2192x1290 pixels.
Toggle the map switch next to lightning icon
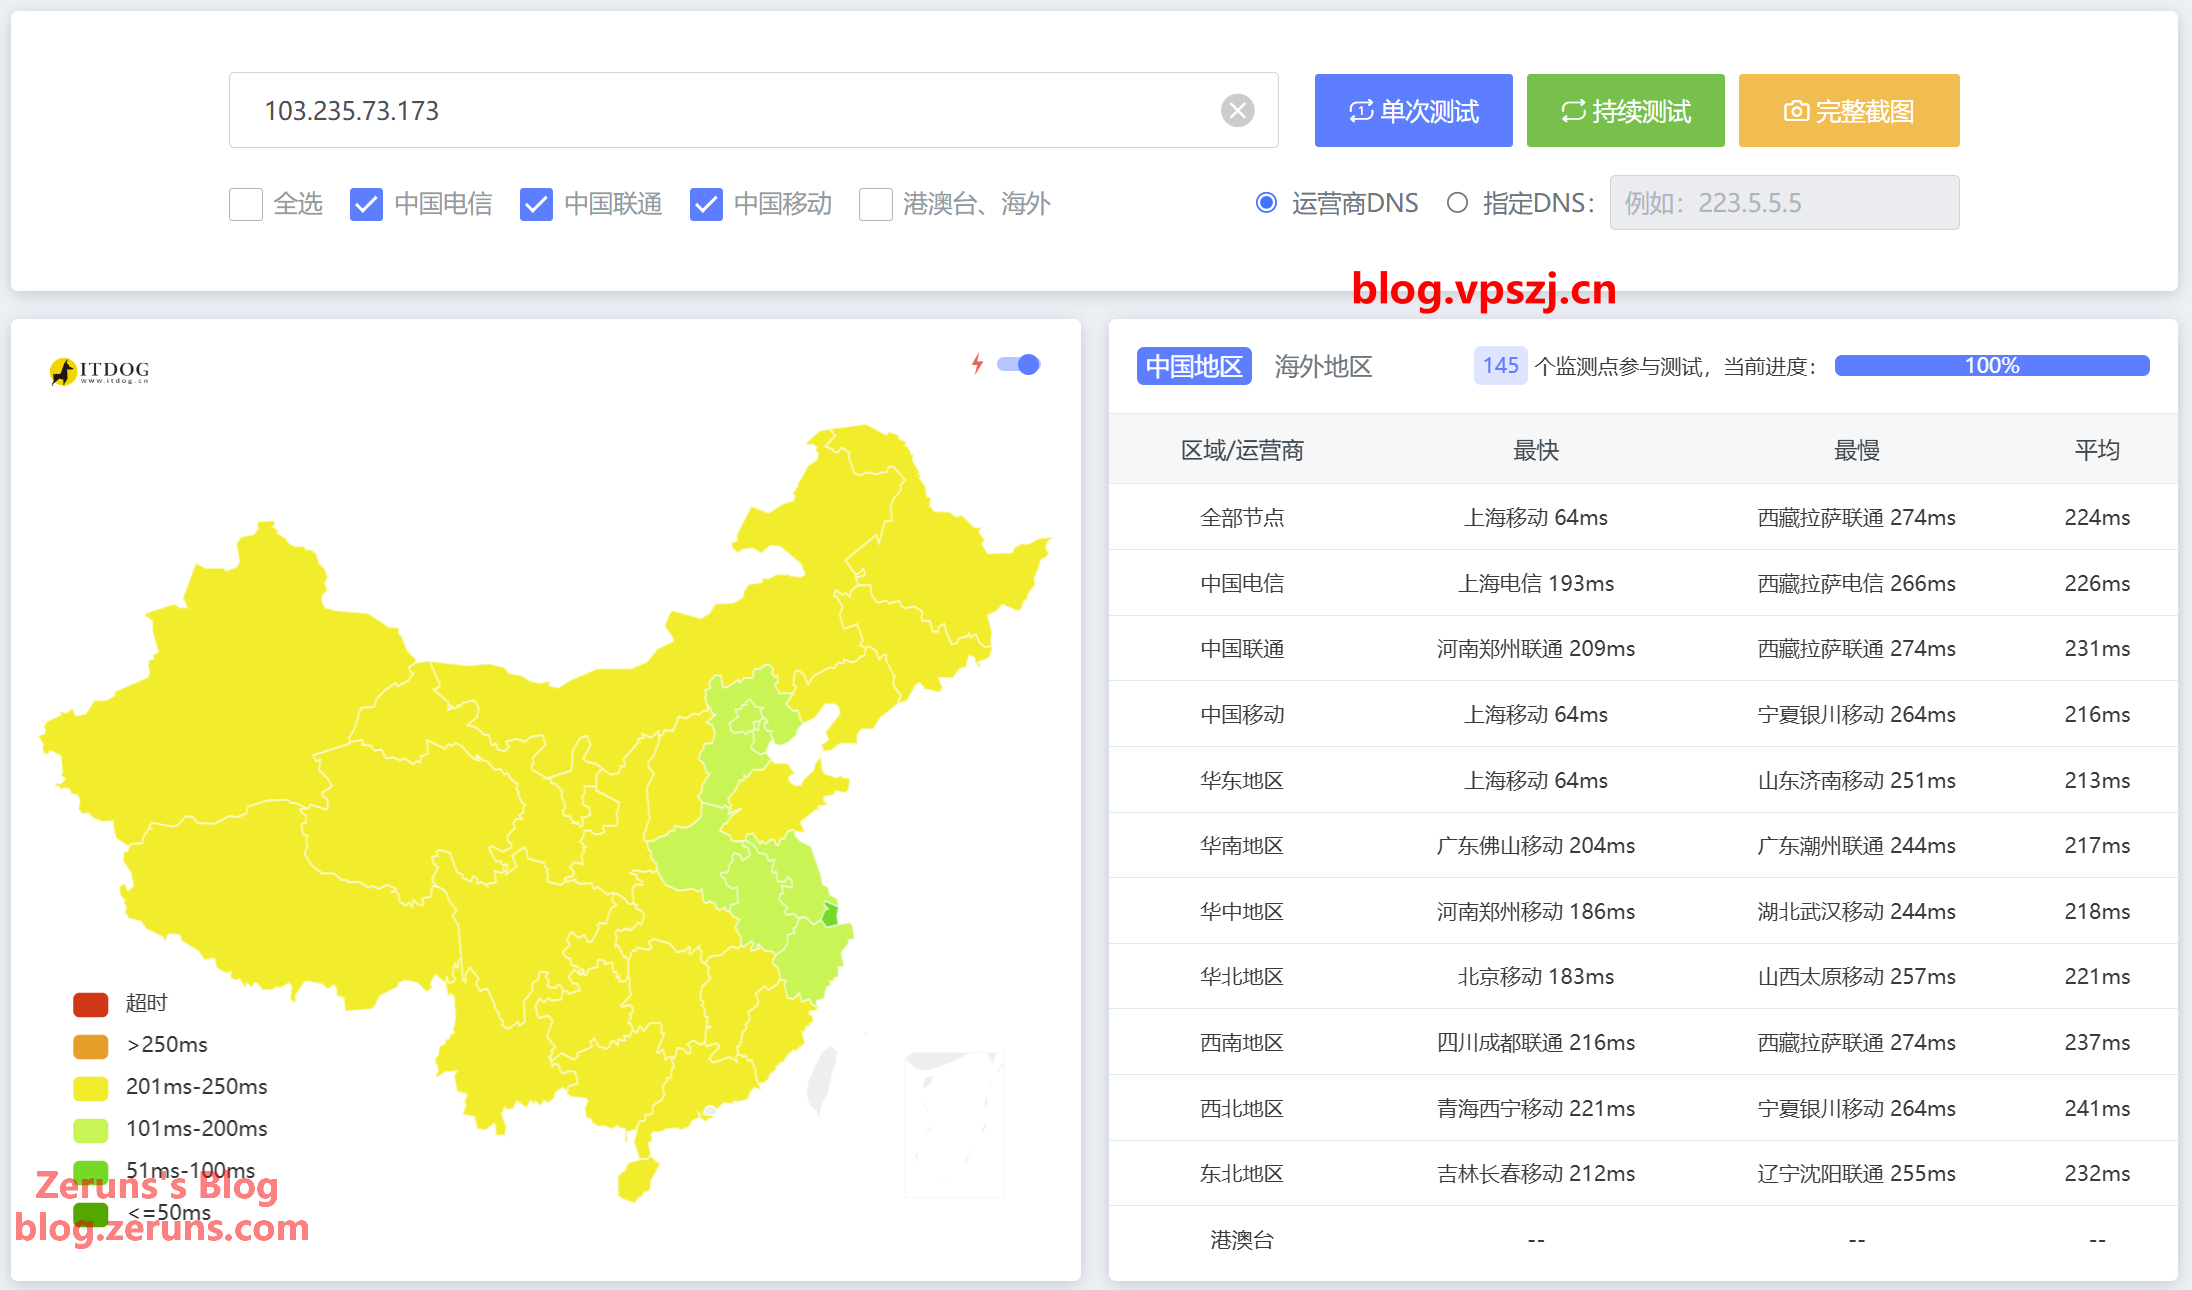[1019, 364]
